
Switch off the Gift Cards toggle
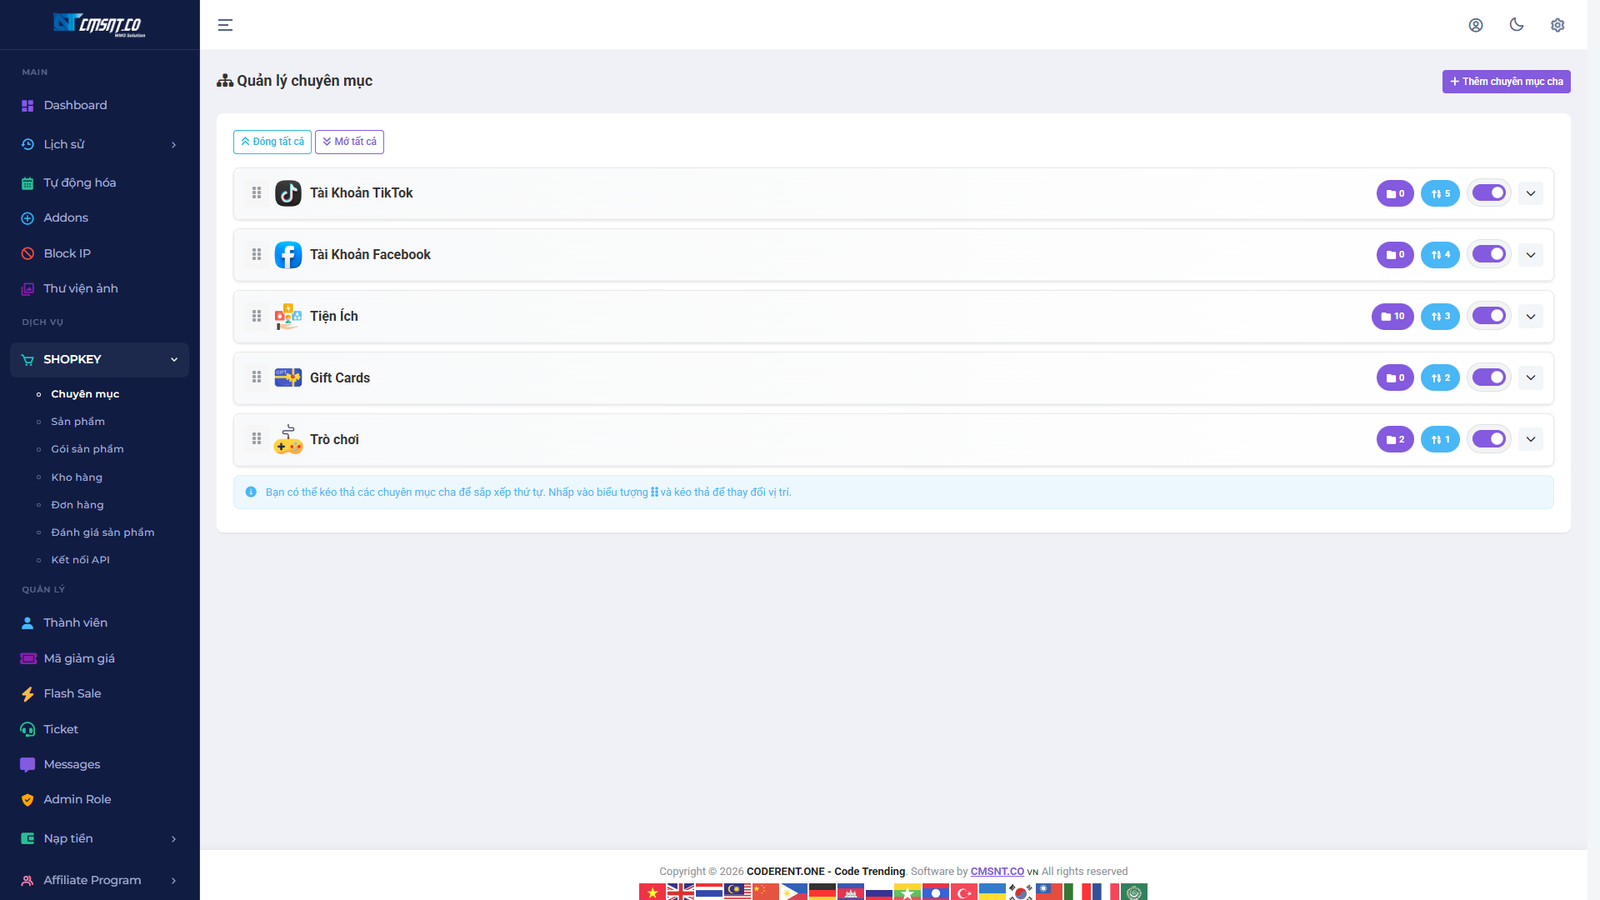pyautogui.click(x=1488, y=378)
